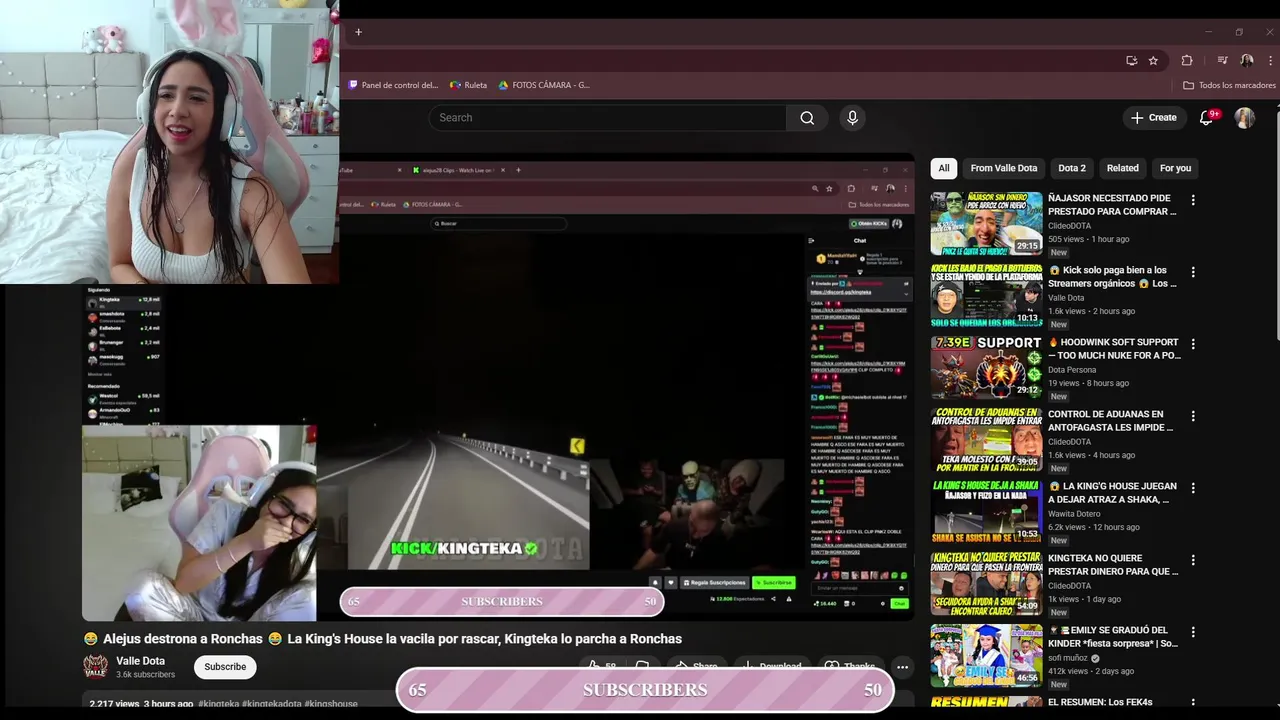The width and height of the screenshot is (1280, 720).
Task: Open more actions menu below video
Action: [902, 667]
